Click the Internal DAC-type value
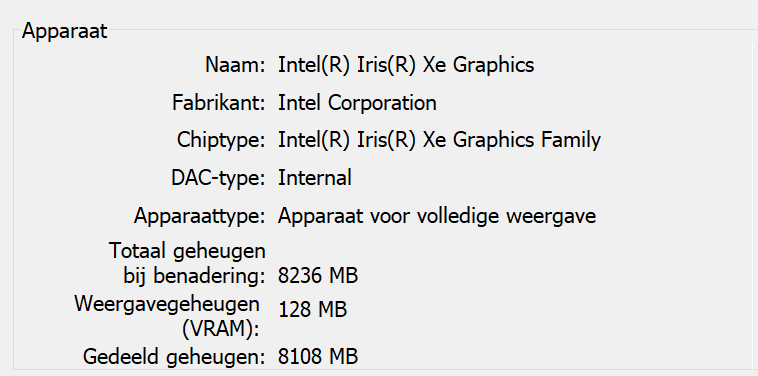The width and height of the screenshot is (758, 376). point(315,178)
